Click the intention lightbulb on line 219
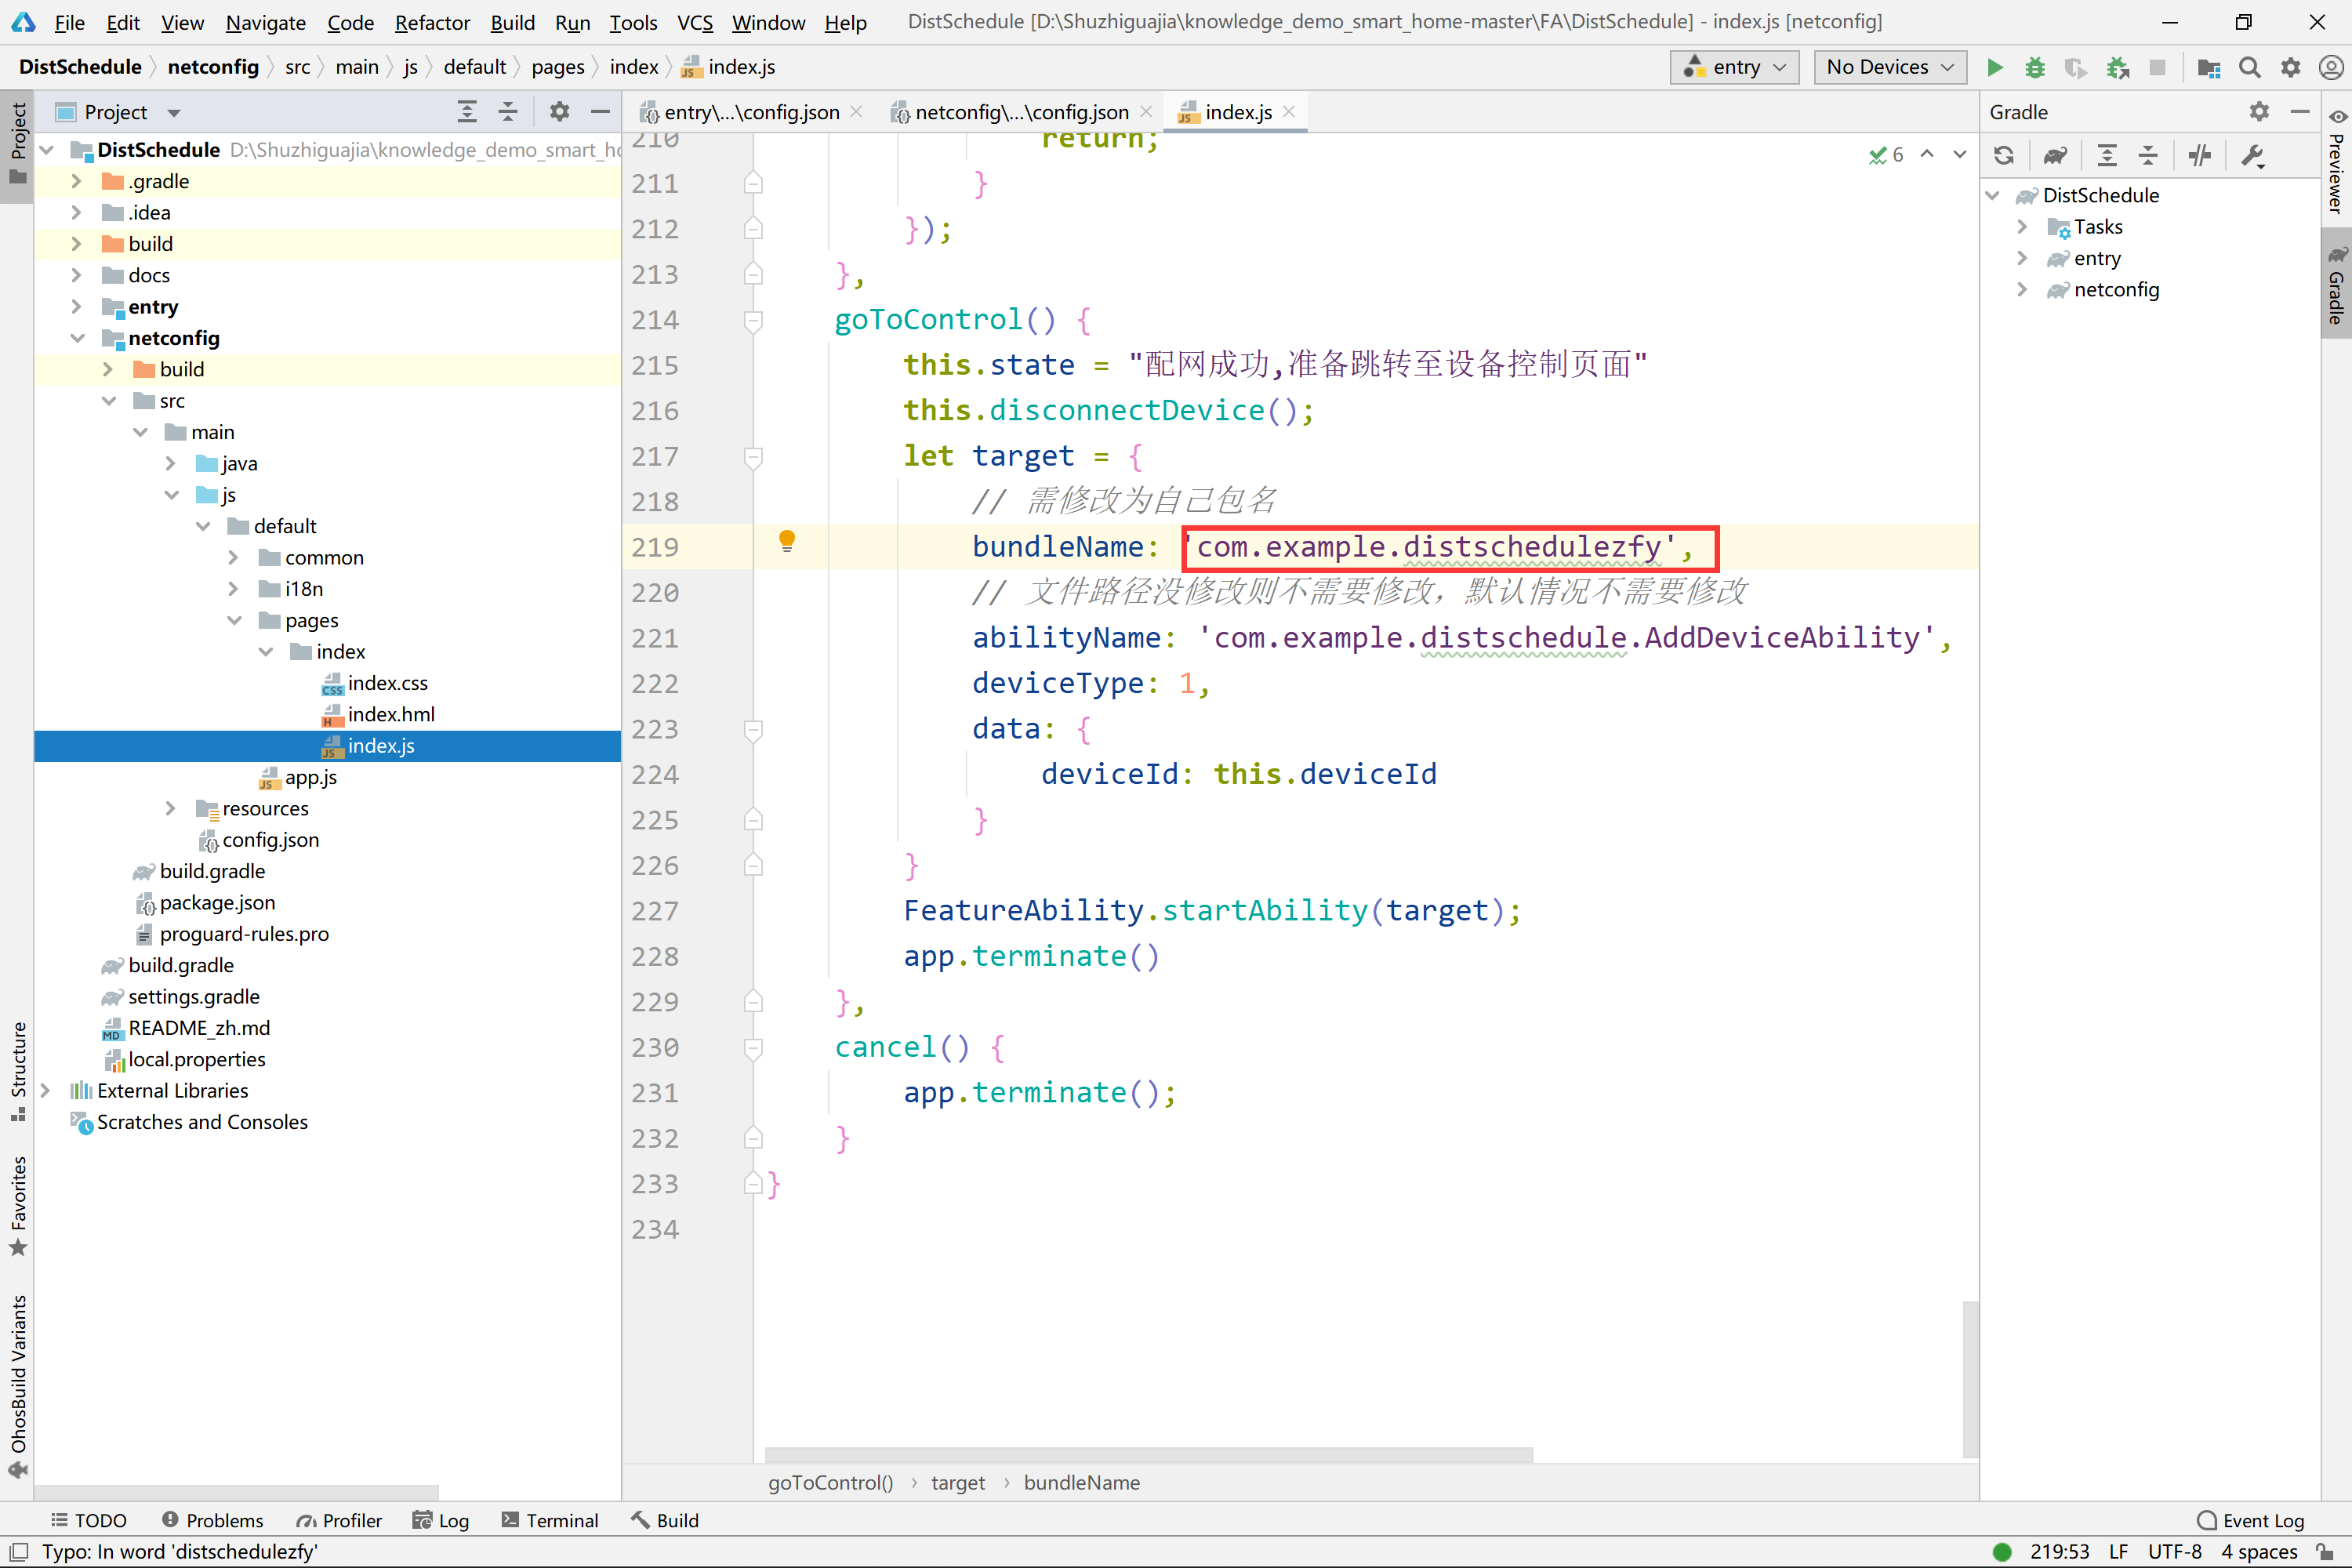The image size is (2352, 1568). [x=787, y=541]
